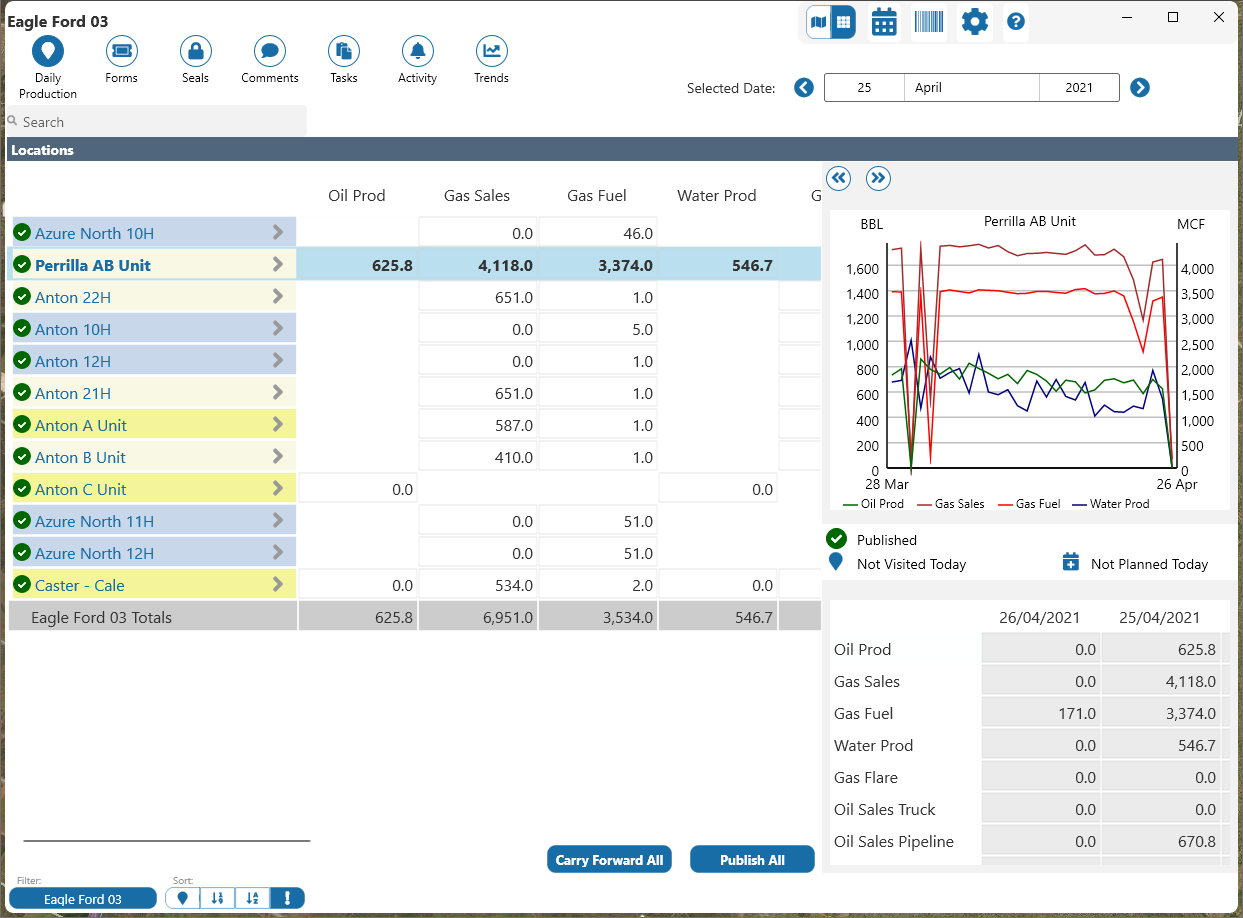Open the Caster - Cale location
1243x918 pixels.
pyautogui.click(x=80, y=585)
